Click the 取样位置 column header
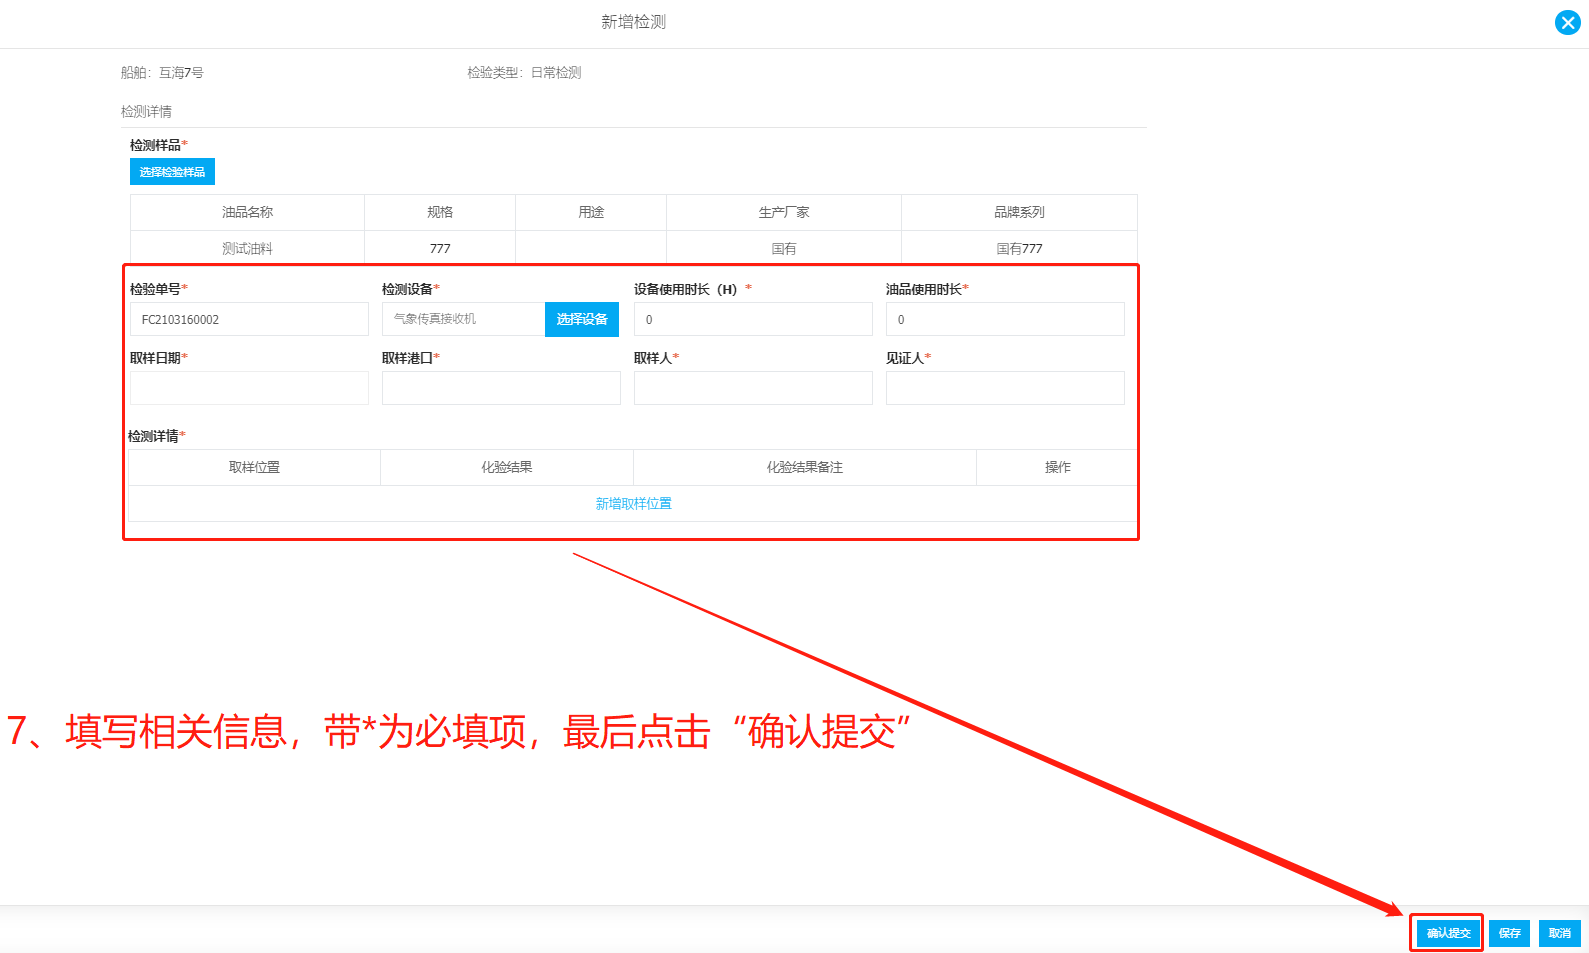Viewport: 1589px width, 953px height. (254, 467)
